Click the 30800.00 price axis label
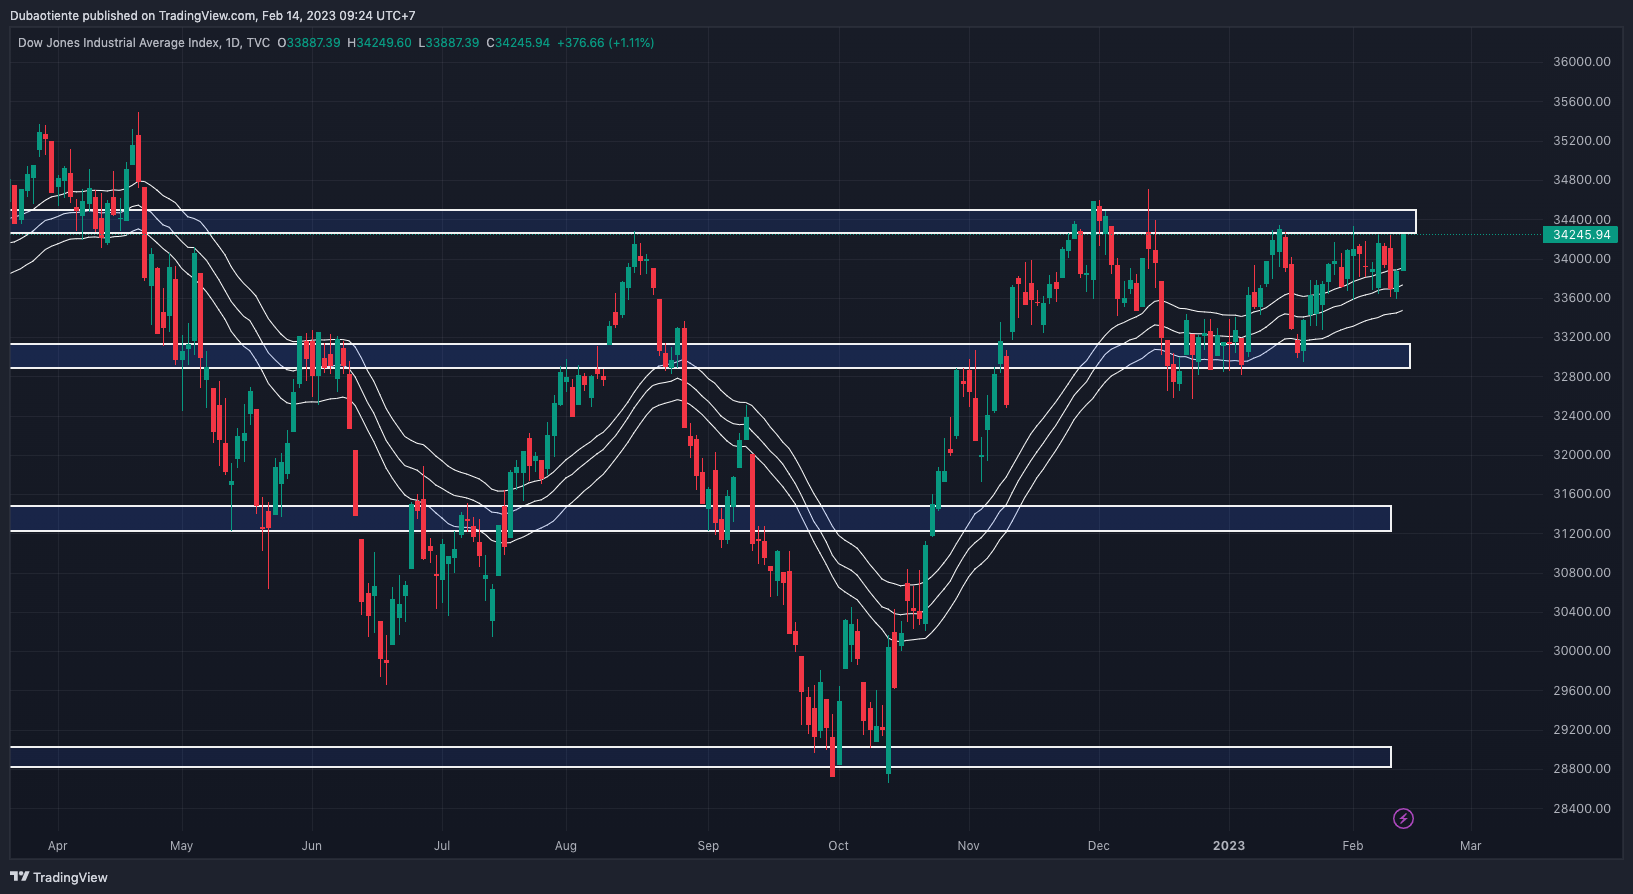The width and height of the screenshot is (1633, 894). click(x=1581, y=573)
